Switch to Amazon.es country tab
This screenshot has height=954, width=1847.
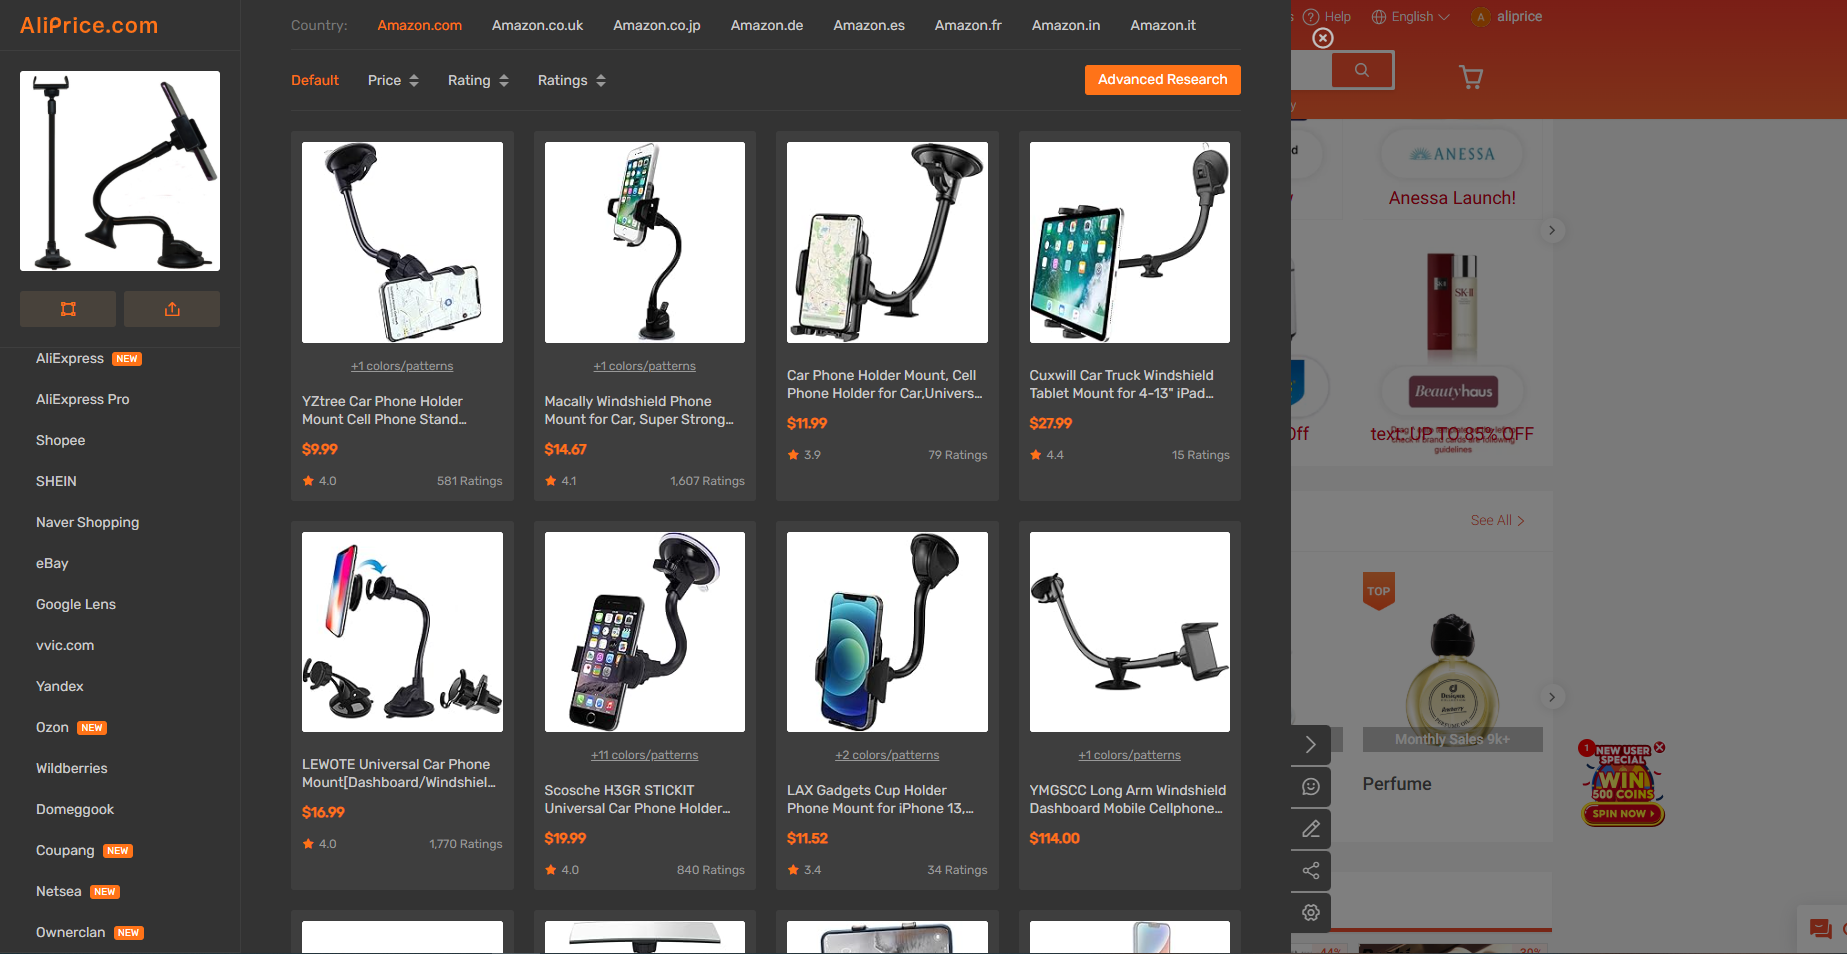(869, 25)
